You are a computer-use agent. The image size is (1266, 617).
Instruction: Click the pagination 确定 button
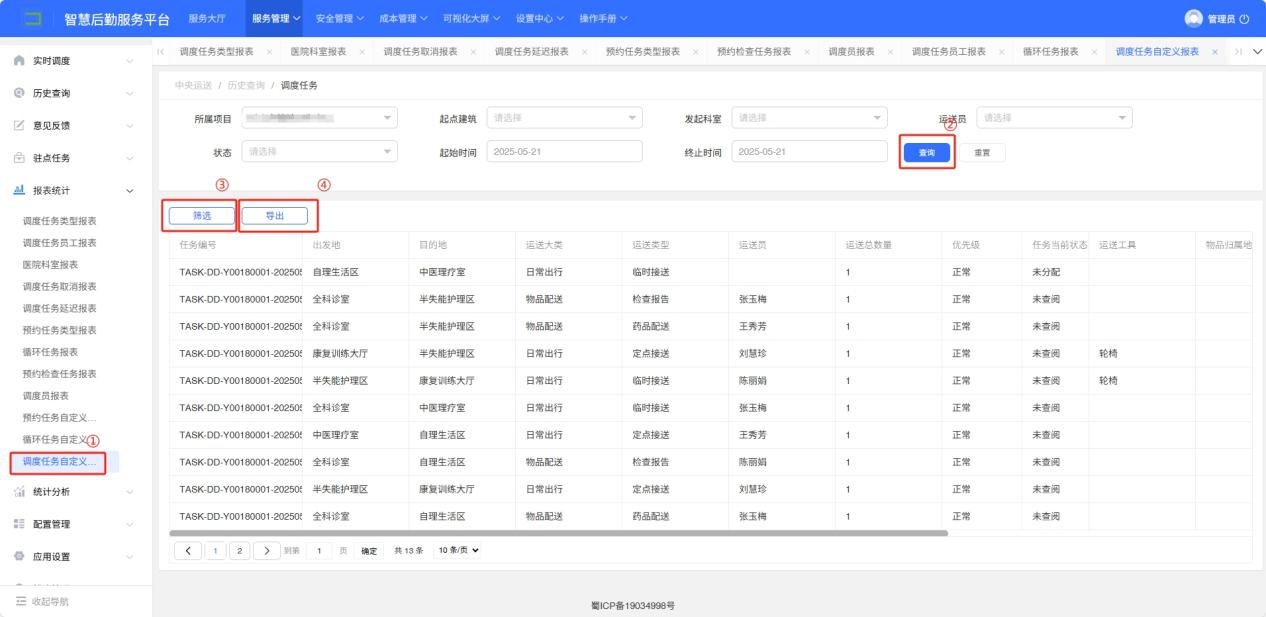pyautogui.click(x=370, y=549)
